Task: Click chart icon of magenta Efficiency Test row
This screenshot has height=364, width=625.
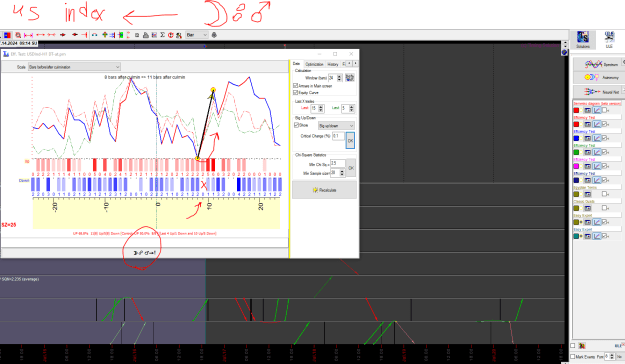Action: (597, 166)
